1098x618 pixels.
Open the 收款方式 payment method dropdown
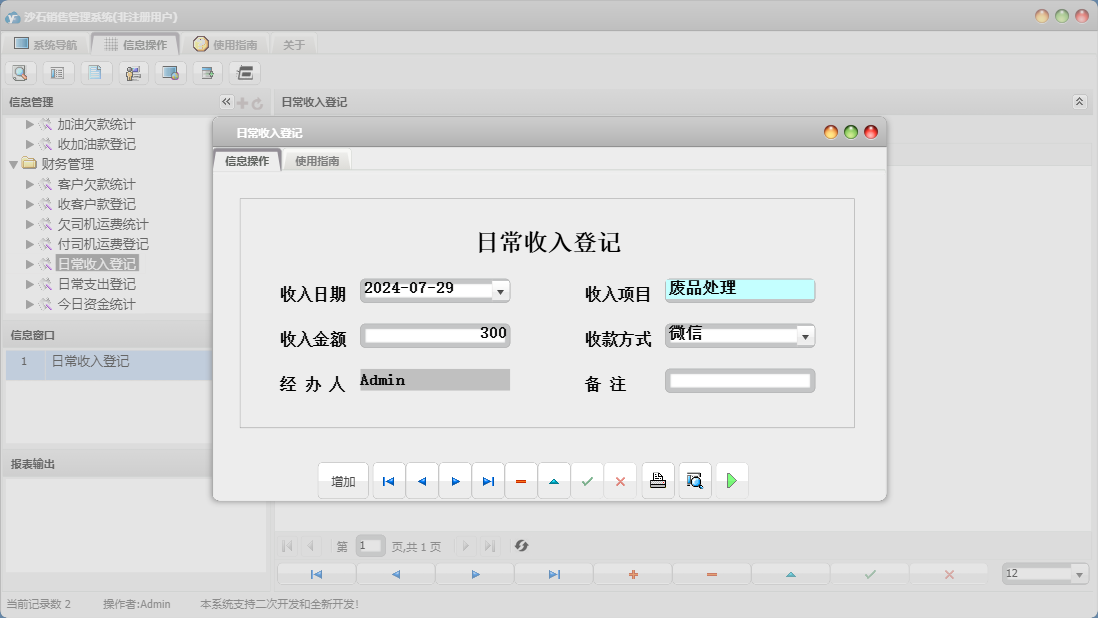click(x=804, y=336)
